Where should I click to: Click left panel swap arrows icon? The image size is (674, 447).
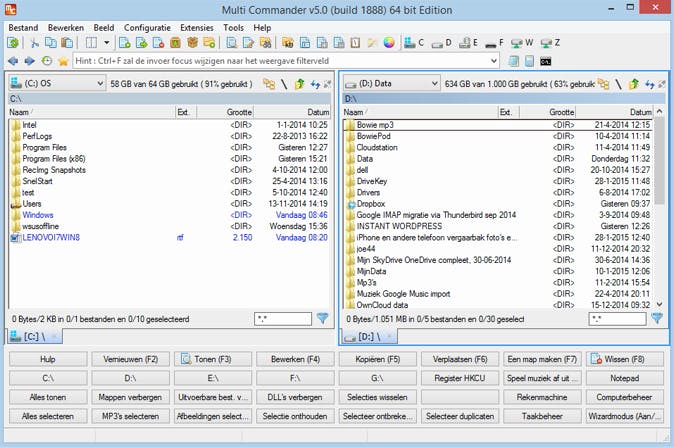[315, 84]
